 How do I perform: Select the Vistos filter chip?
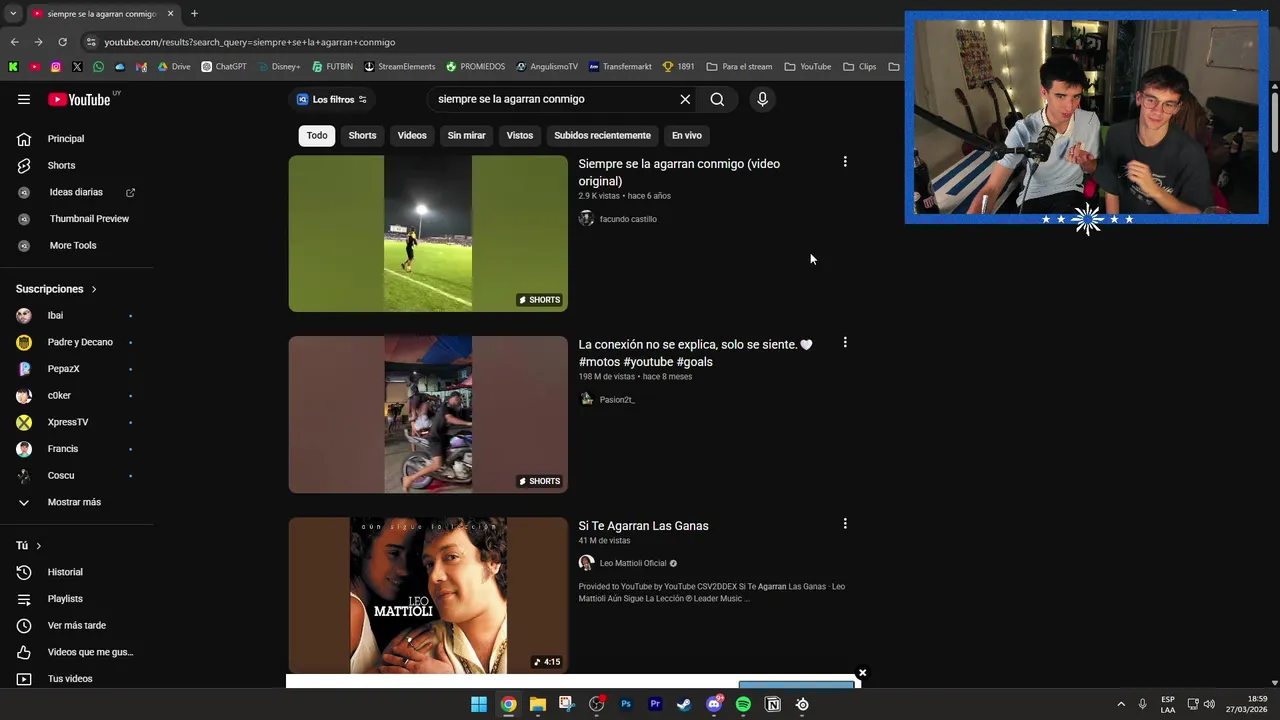[x=520, y=135]
